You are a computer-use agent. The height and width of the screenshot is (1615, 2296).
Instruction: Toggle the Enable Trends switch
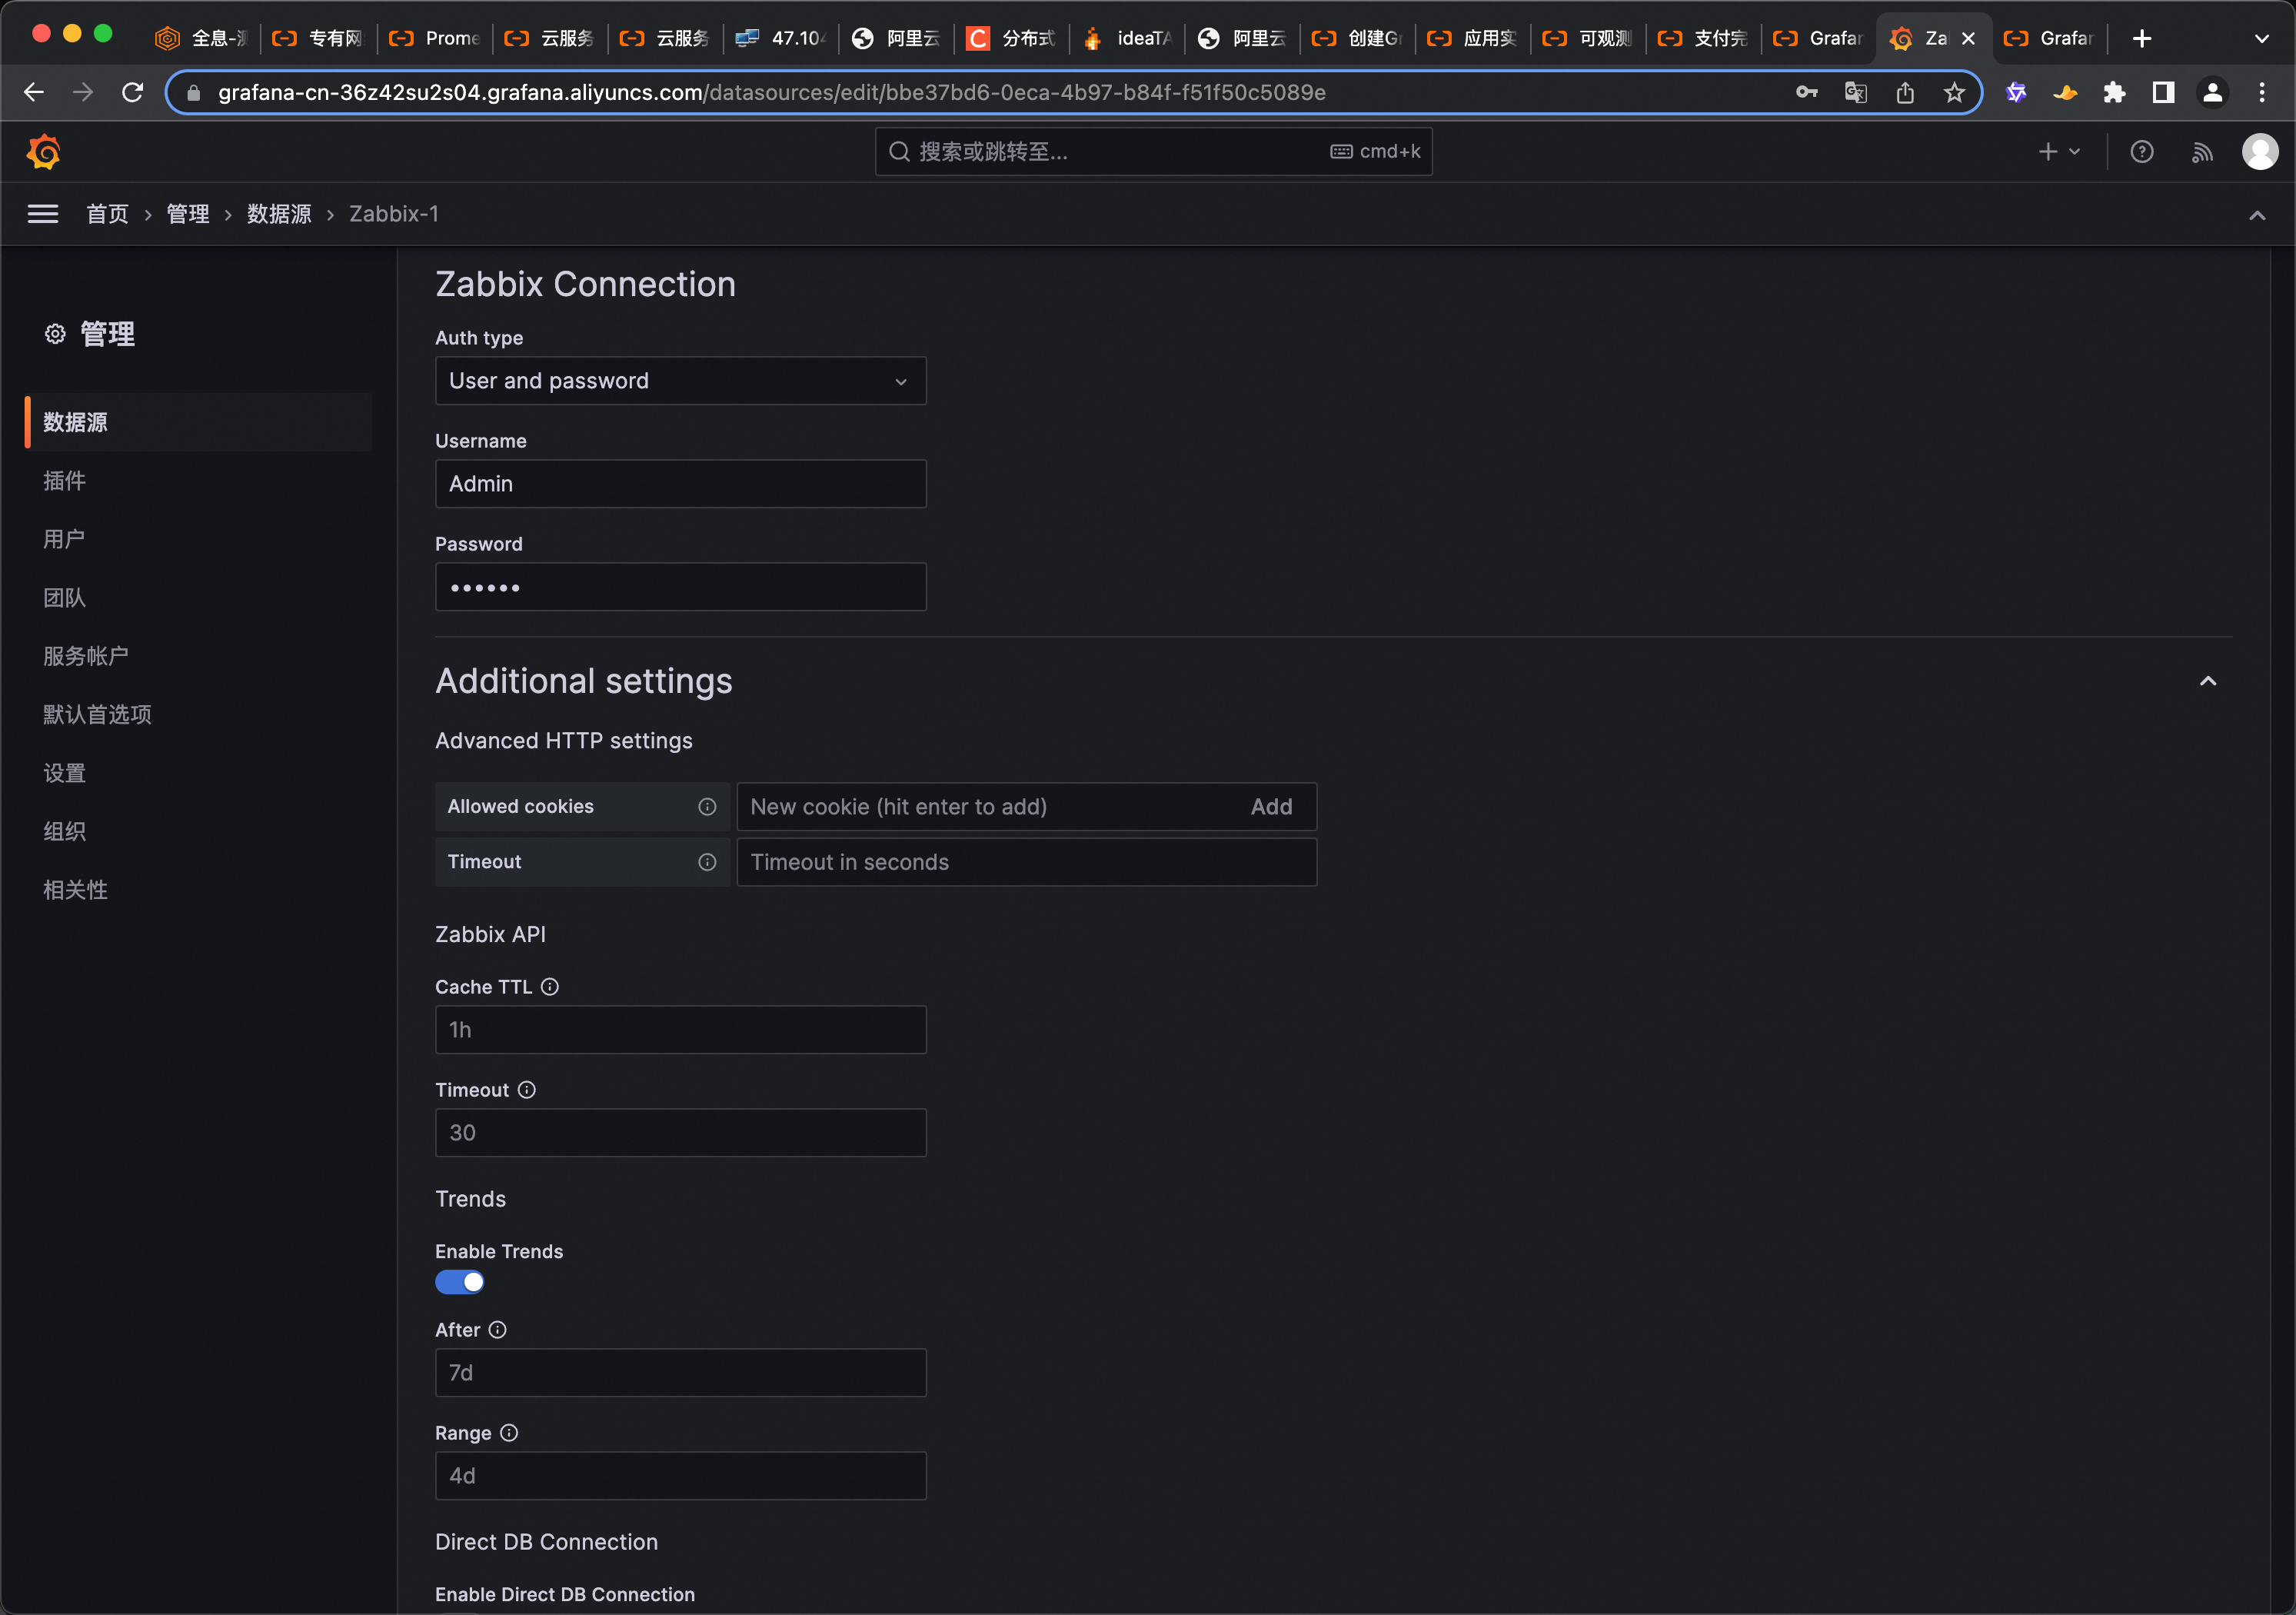460,1282
